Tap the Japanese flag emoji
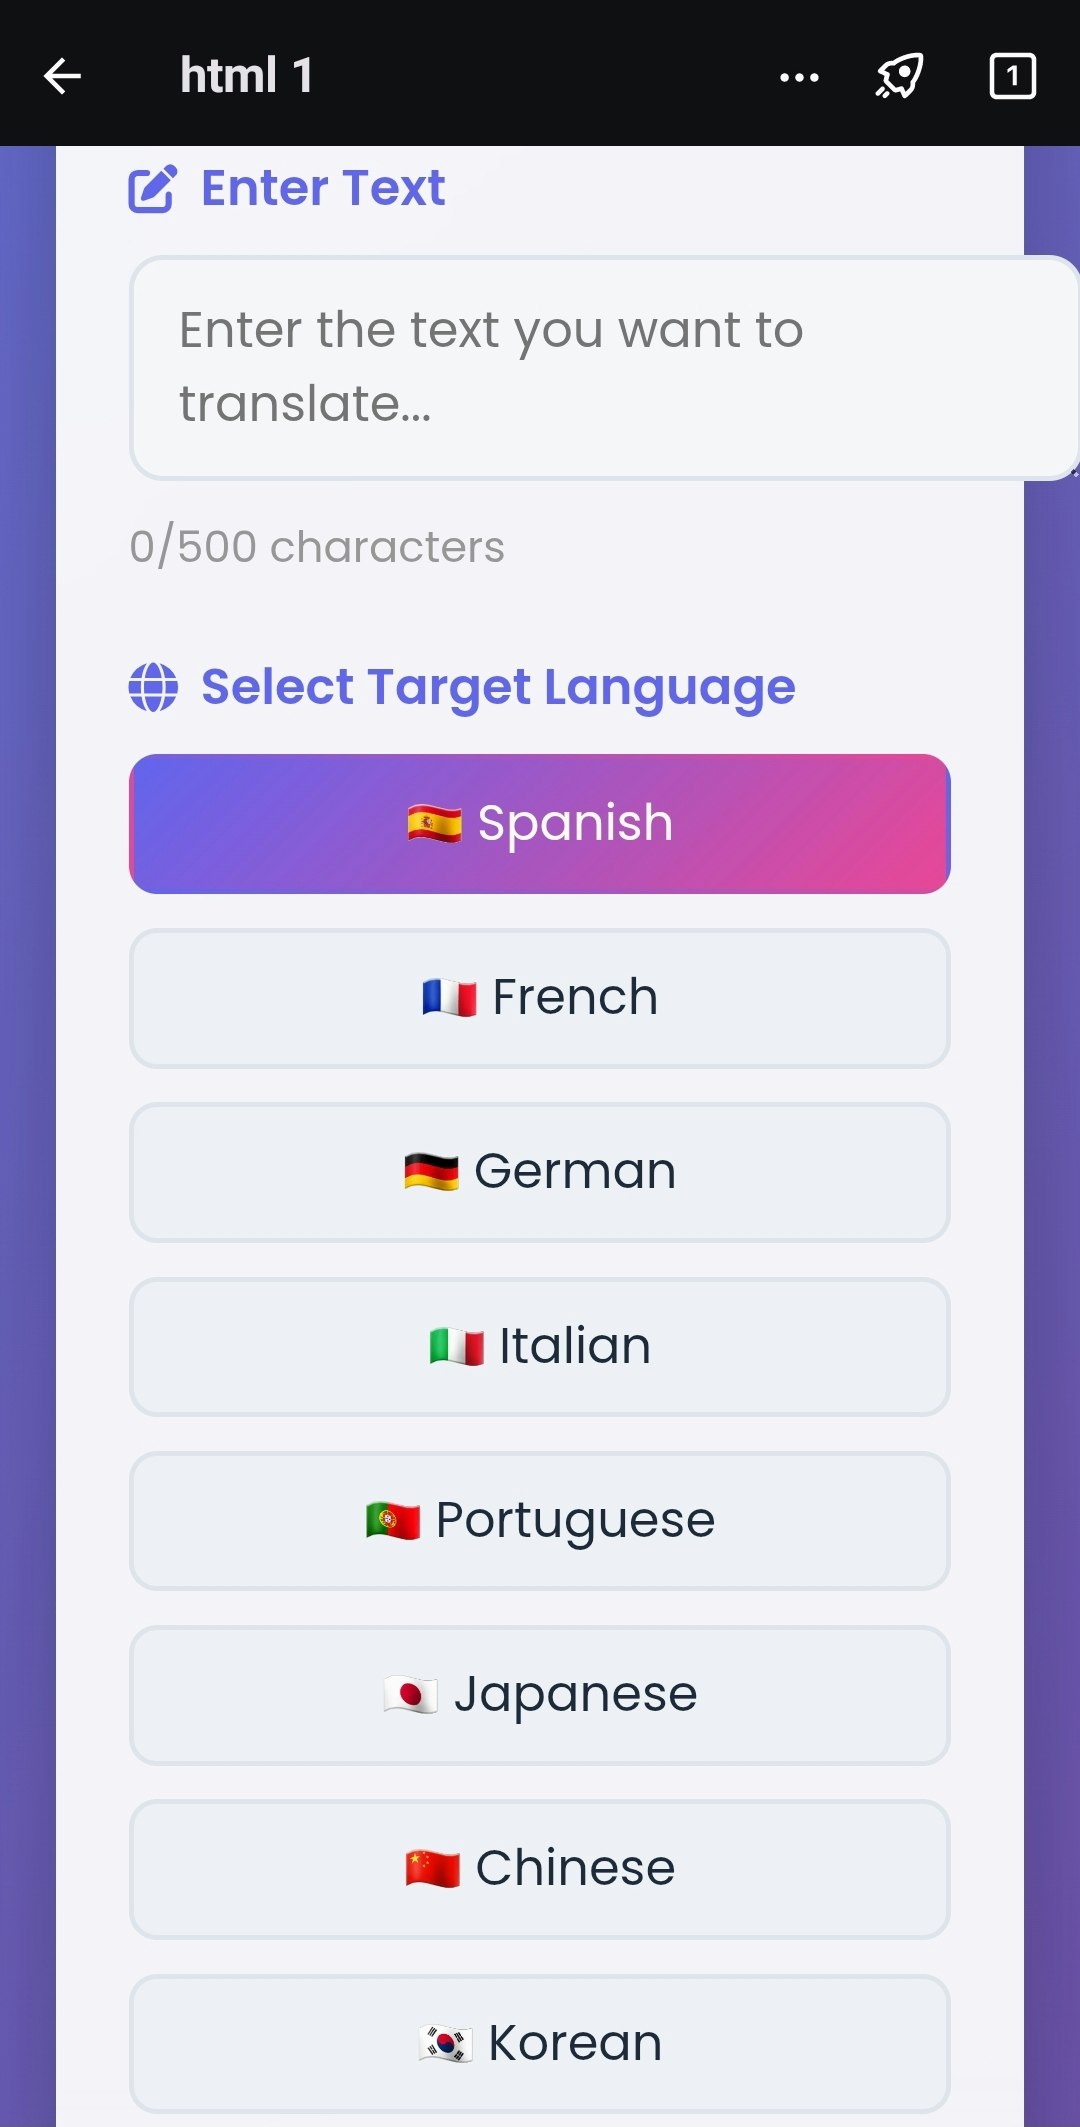This screenshot has height=2127, width=1080. (410, 1692)
